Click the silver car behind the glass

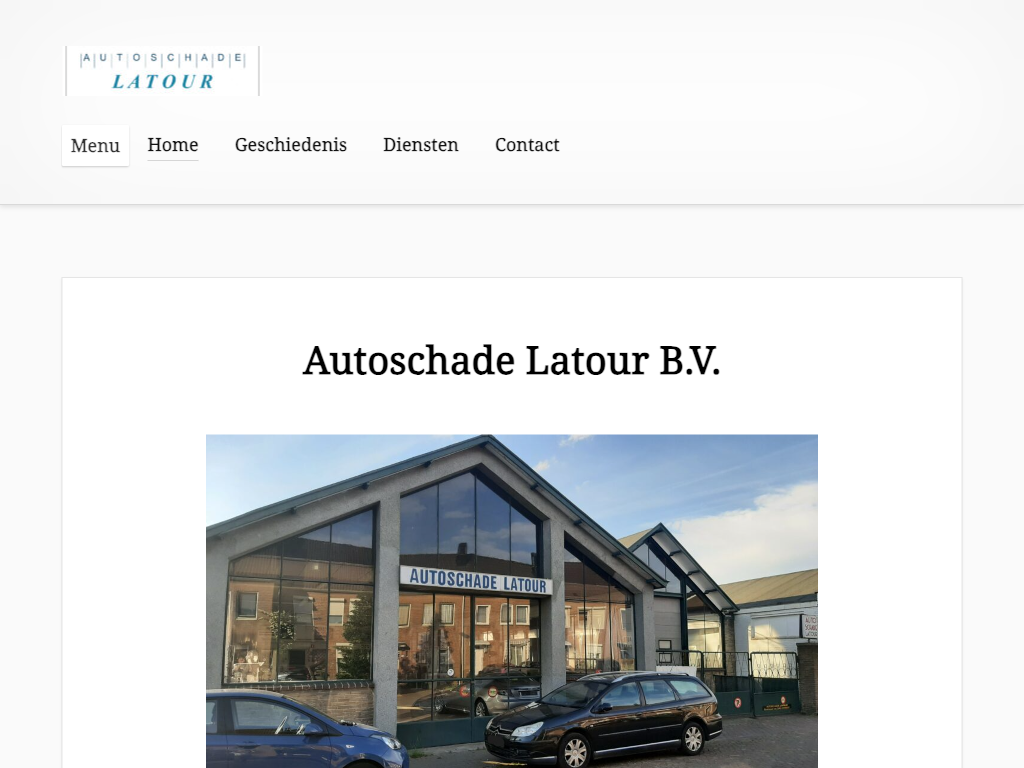point(487,696)
